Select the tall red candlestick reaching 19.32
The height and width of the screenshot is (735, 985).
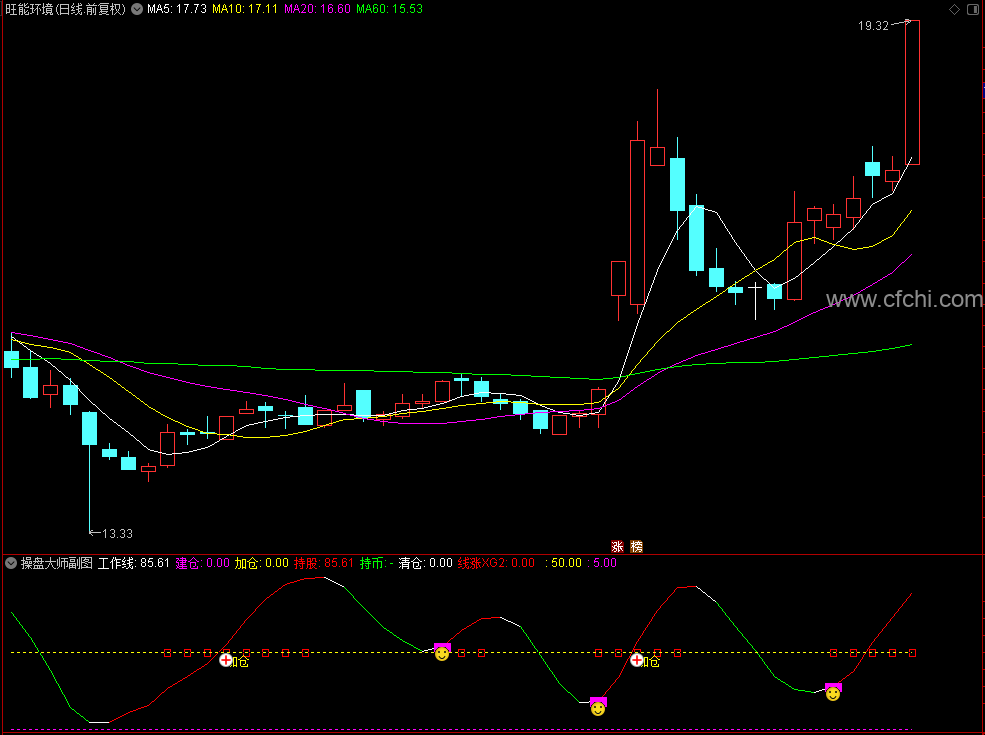click(912, 92)
